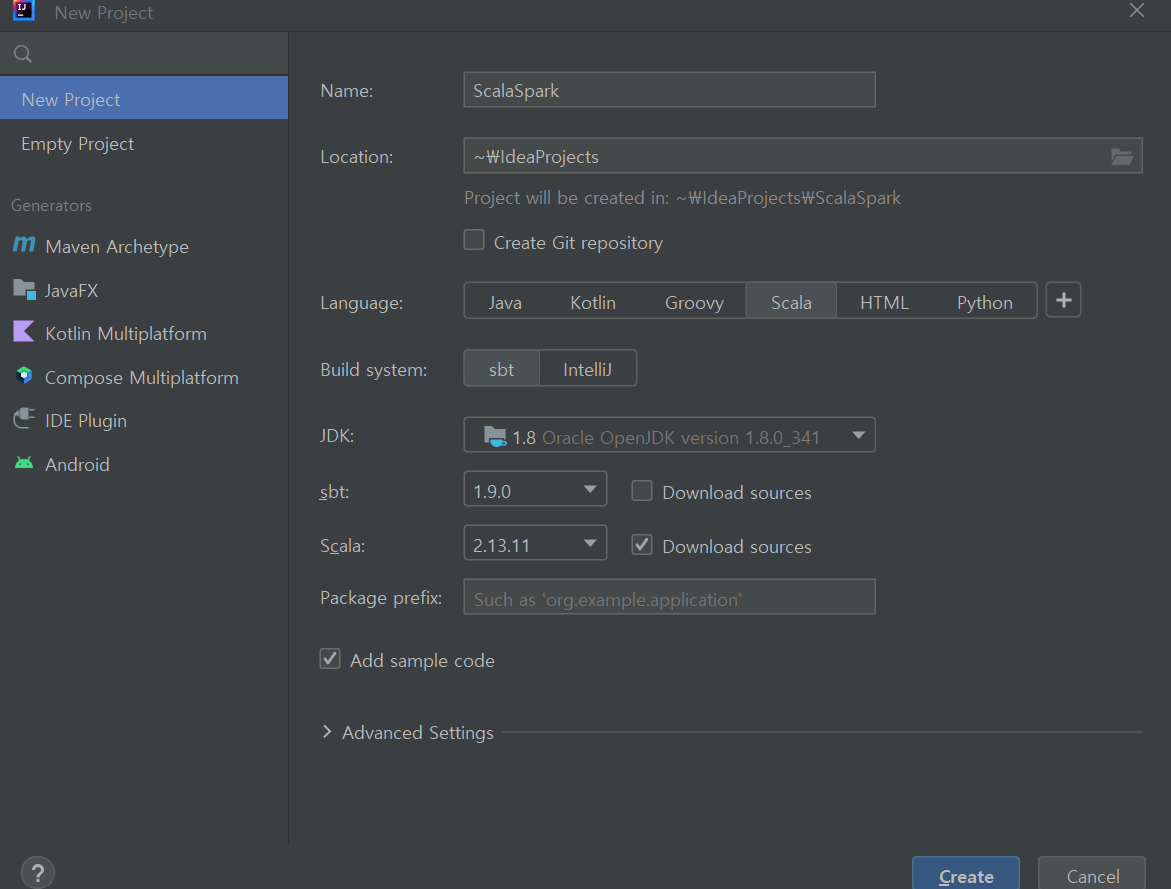Screen dimensions: 1171x889
Task: Choose Kotlin language option
Action: pyautogui.click(x=593, y=302)
